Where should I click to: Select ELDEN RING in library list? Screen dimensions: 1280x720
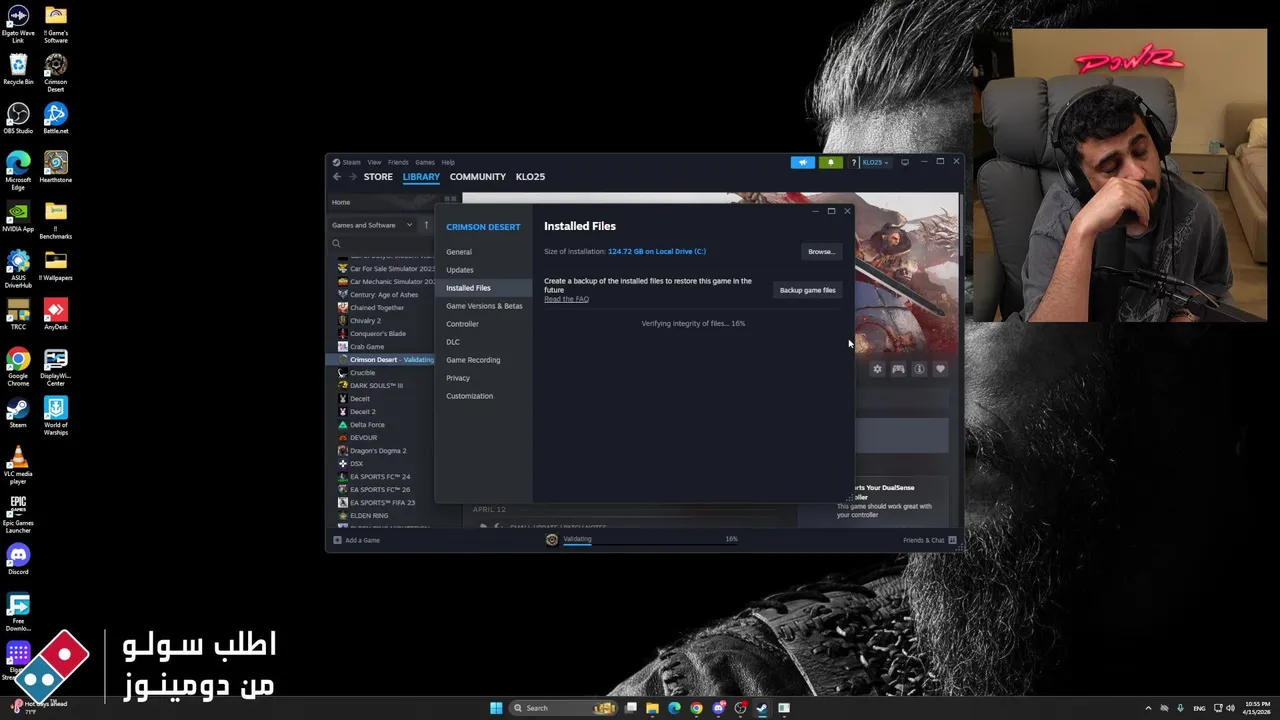369,516
